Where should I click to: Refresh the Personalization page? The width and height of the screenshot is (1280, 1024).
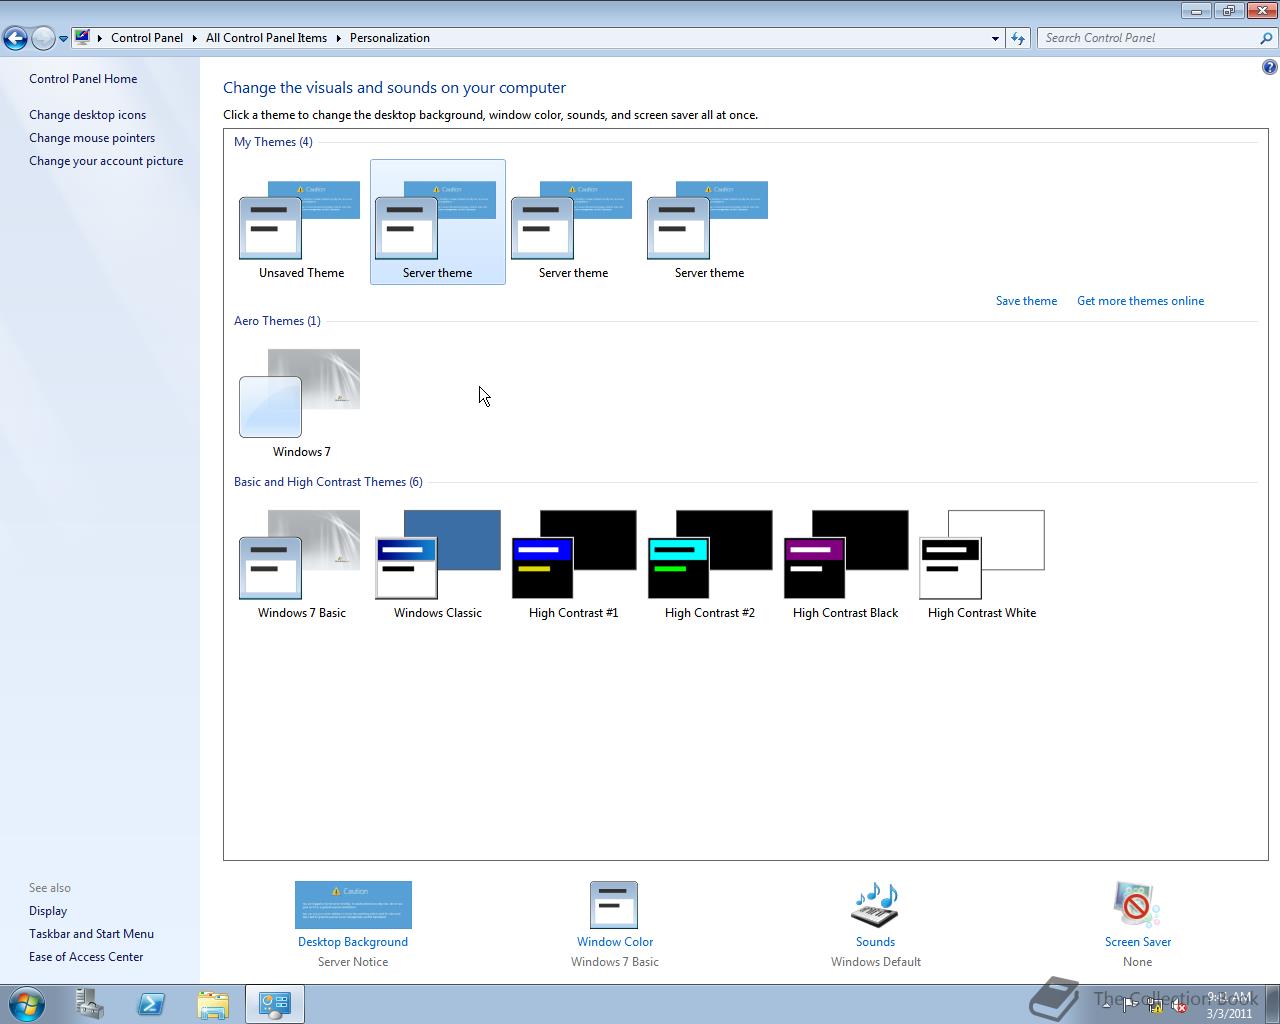coord(1018,38)
